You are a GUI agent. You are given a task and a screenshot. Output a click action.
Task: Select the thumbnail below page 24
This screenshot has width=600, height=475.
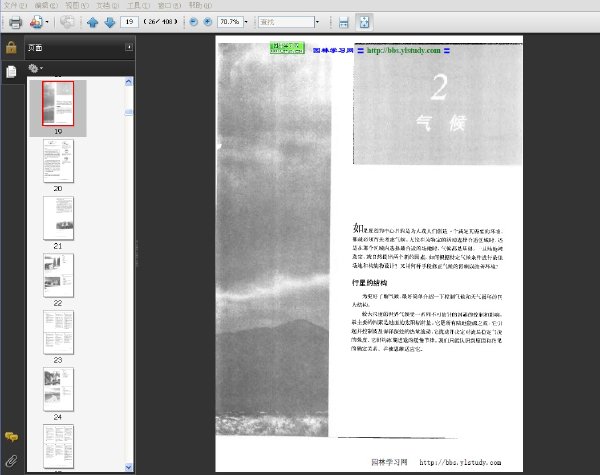58,446
